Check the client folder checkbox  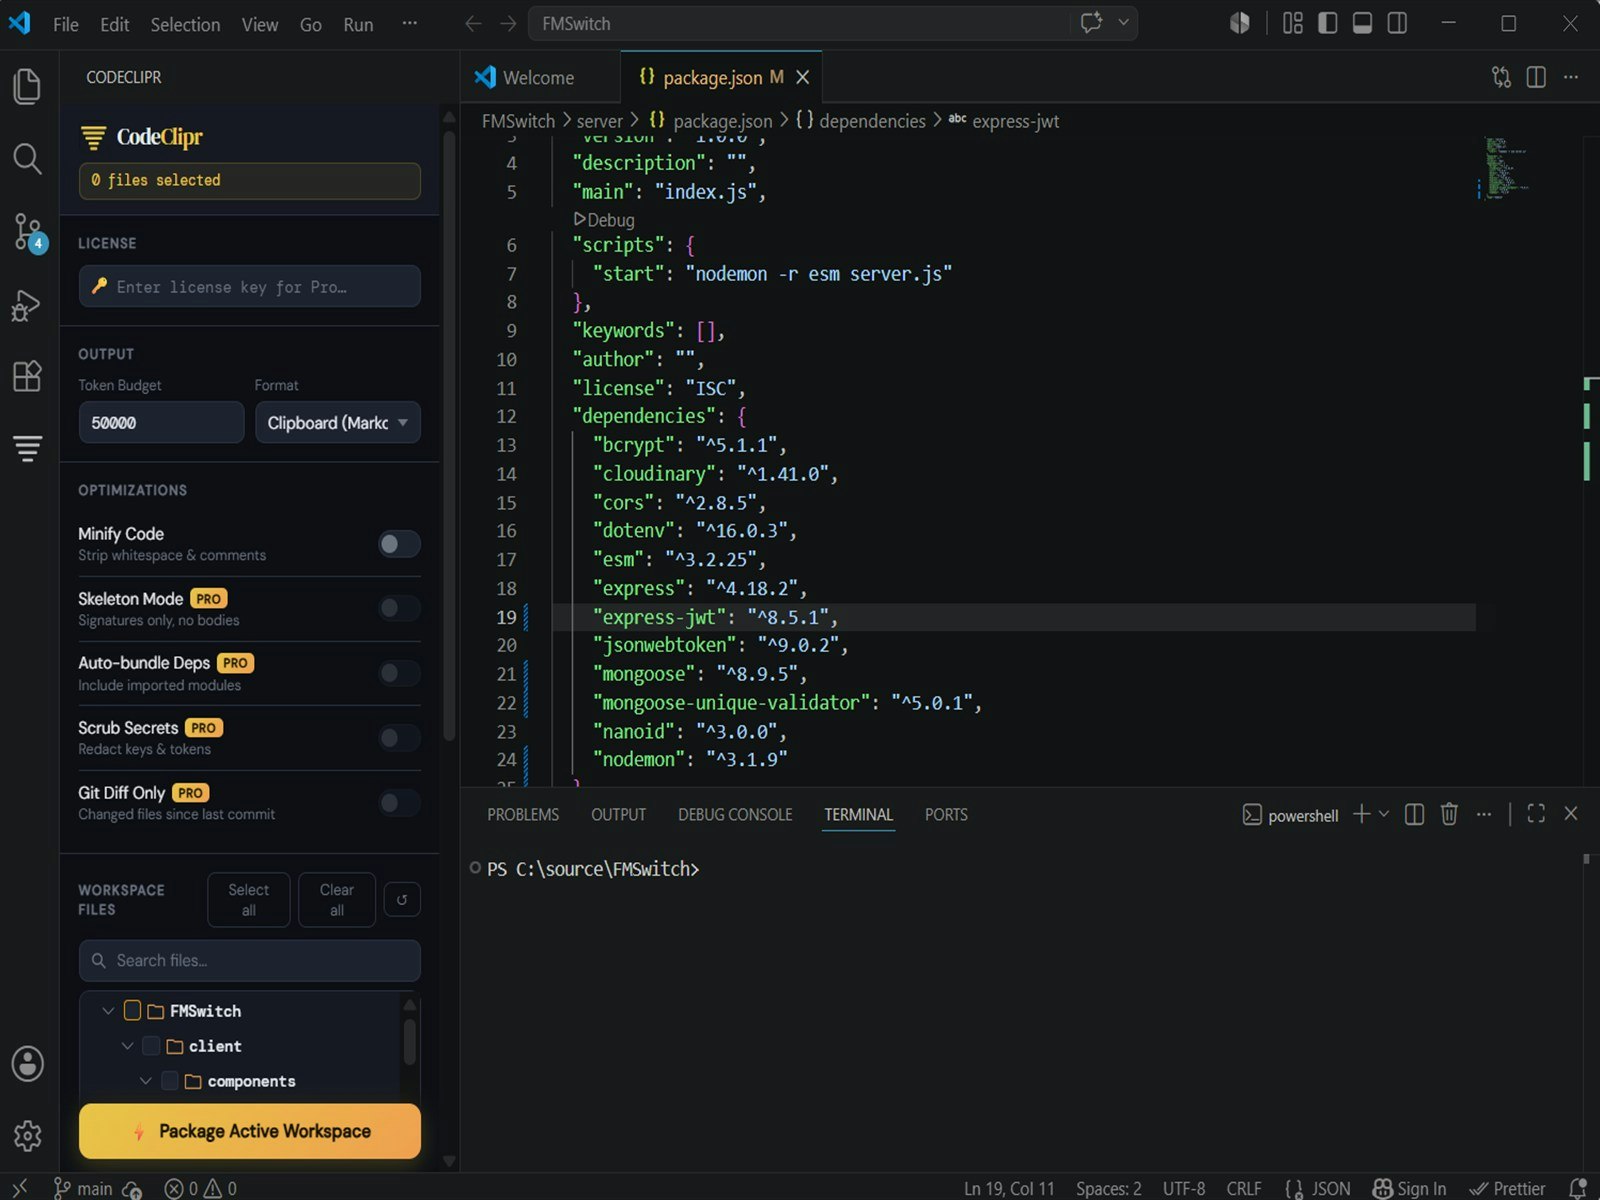pyautogui.click(x=151, y=1046)
